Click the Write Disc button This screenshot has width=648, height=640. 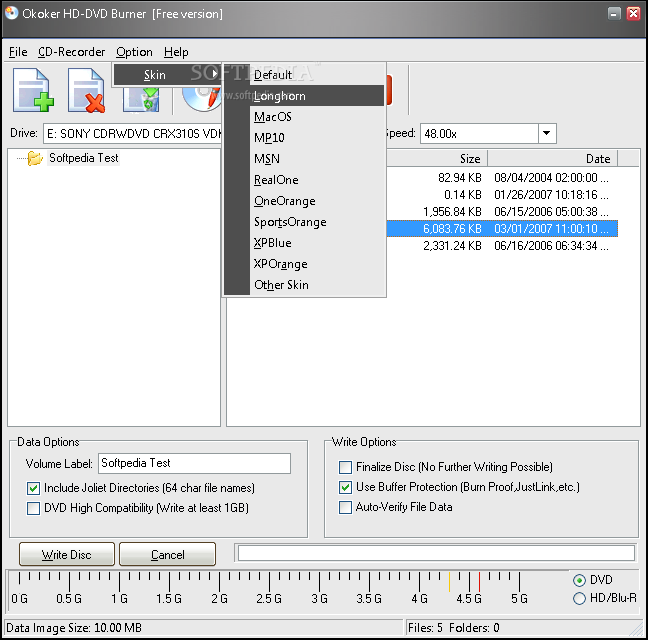[x=67, y=554]
